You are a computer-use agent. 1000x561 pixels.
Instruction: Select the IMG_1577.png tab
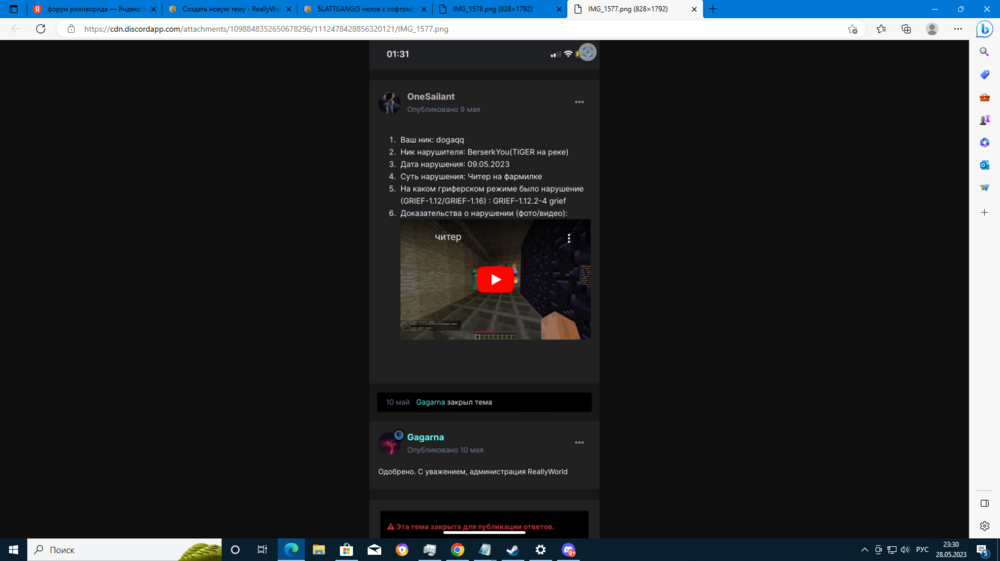(x=635, y=9)
